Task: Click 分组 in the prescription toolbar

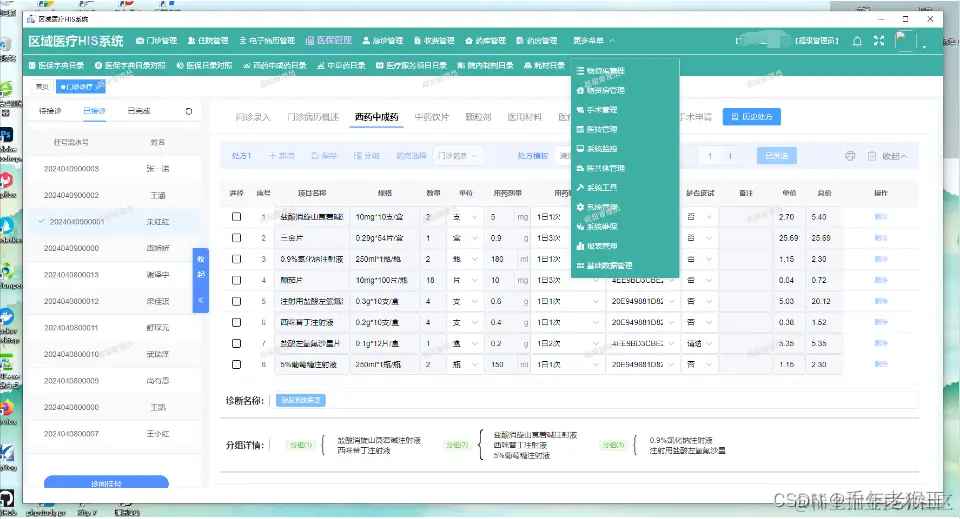Action: pos(367,156)
